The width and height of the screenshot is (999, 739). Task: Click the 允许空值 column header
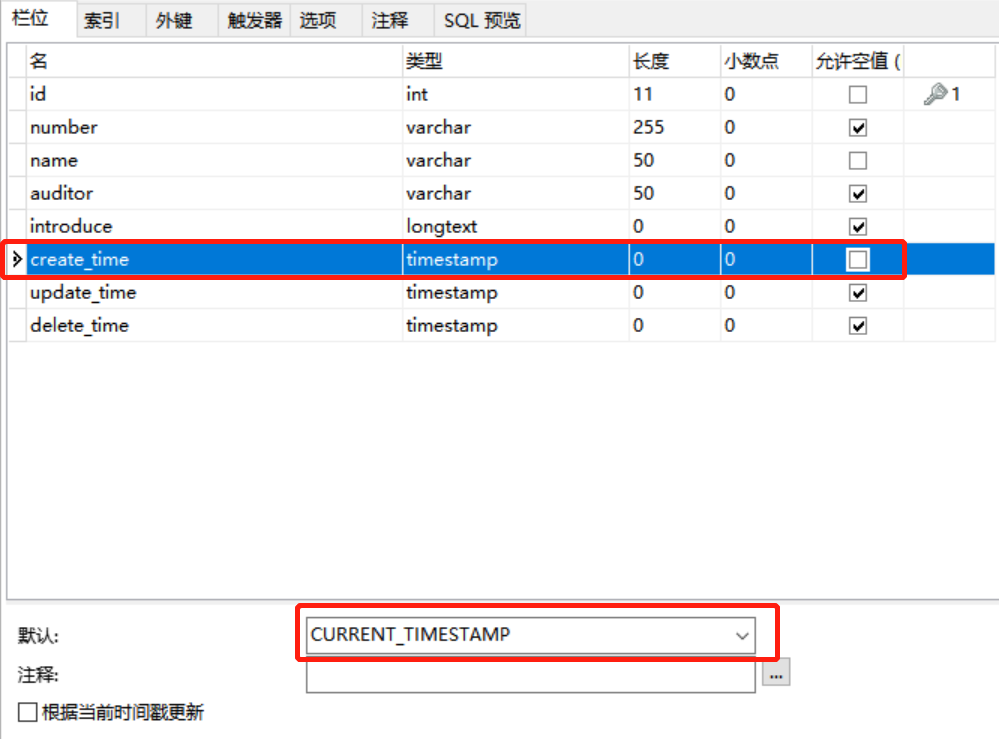click(x=858, y=61)
